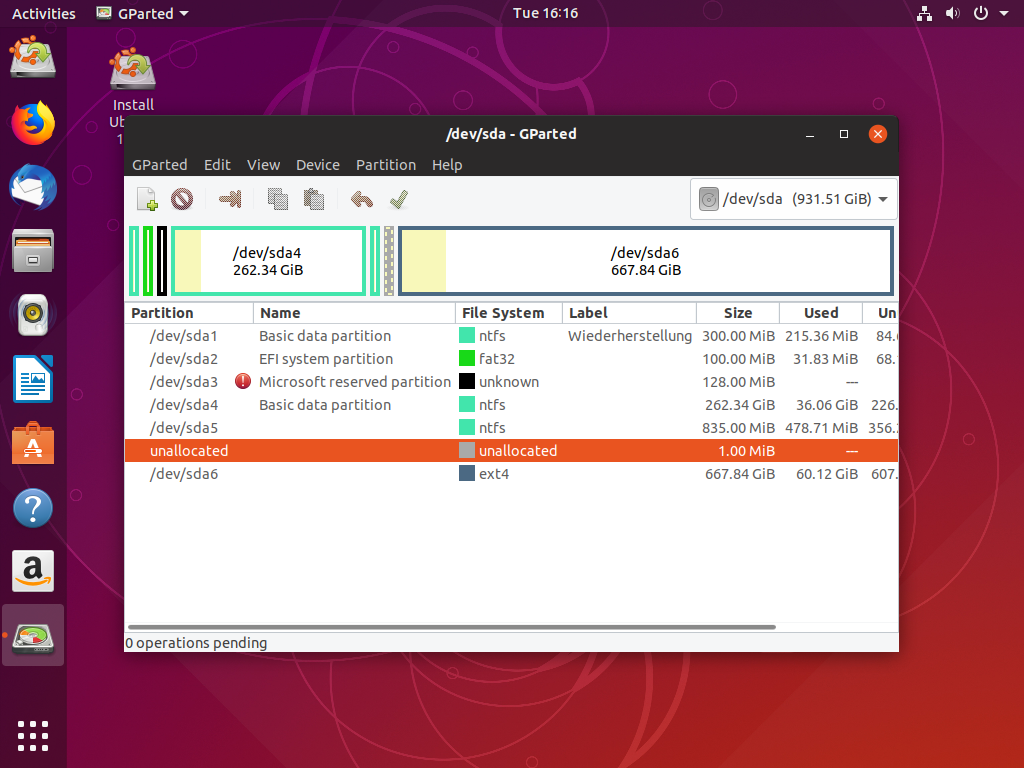Launch Firefox from the dock
Image resolution: width=1024 pixels, height=768 pixels.
point(33,123)
